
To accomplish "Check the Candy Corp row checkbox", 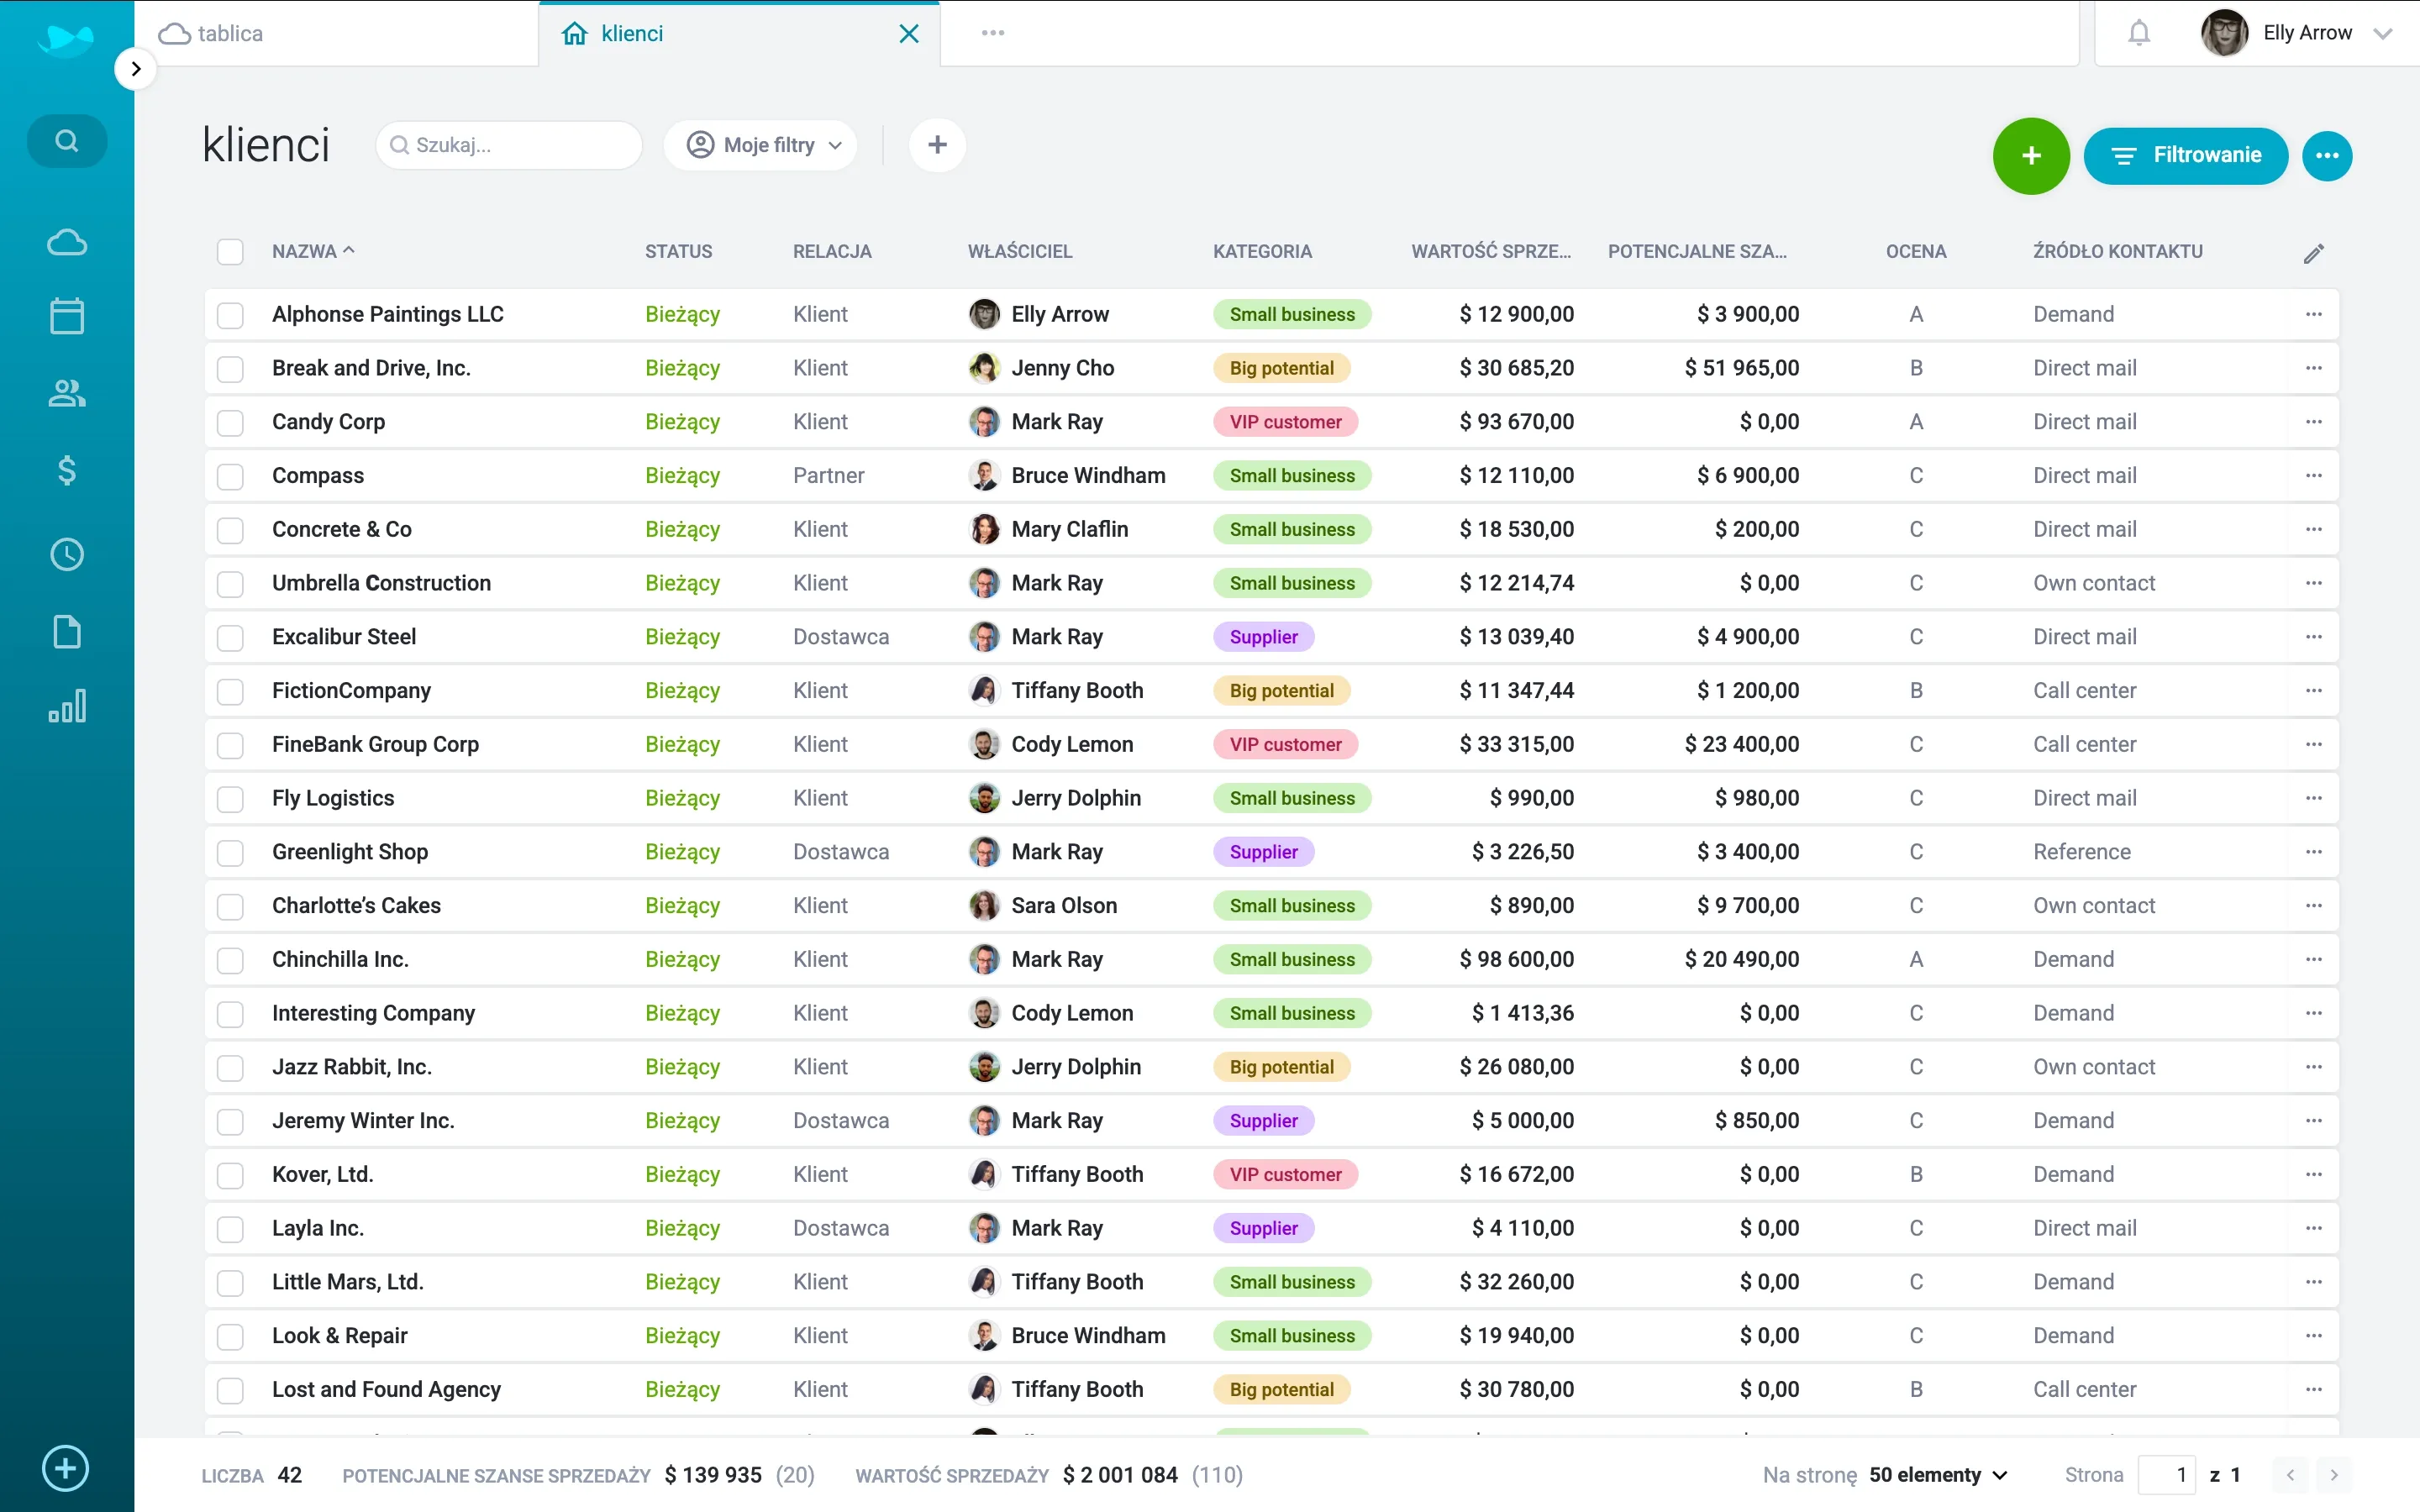I will pyautogui.click(x=230, y=422).
